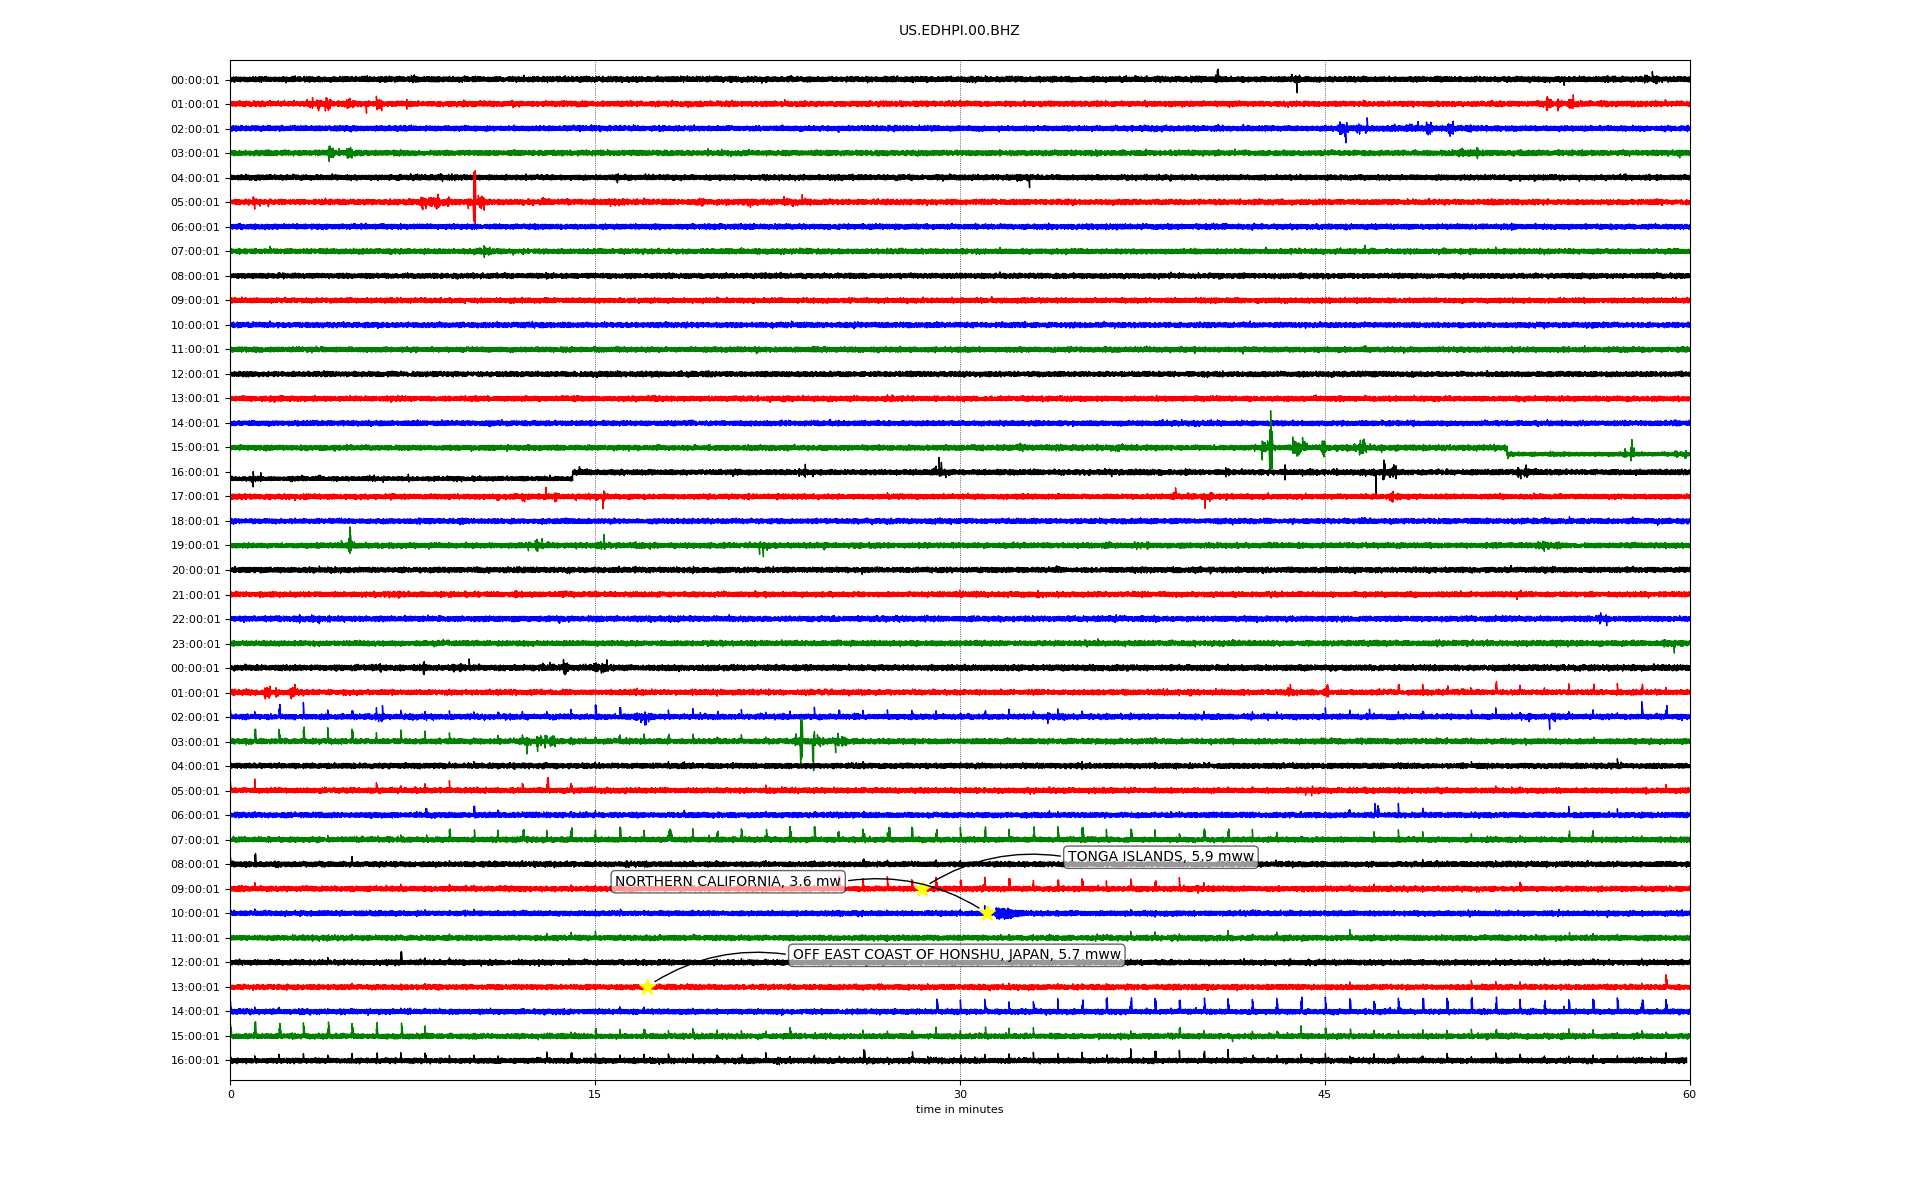The height and width of the screenshot is (1200, 1920).
Task: Select the 17:00:01 trace time label
Action: coord(195,497)
